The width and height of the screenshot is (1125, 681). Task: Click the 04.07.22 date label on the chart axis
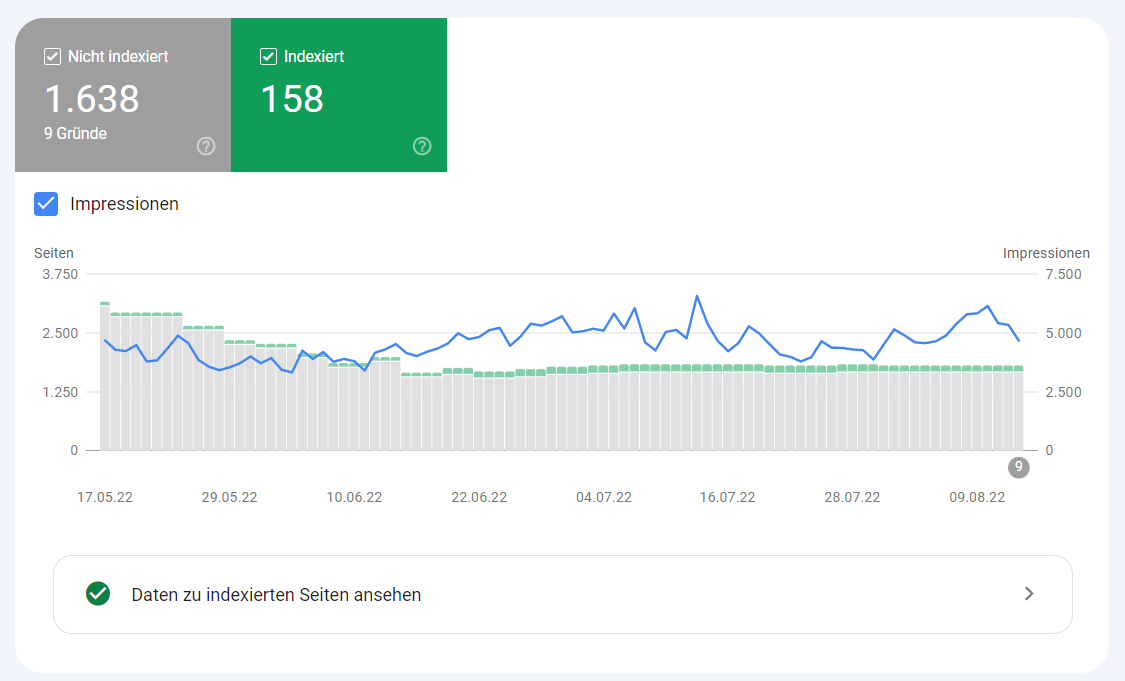(x=602, y=496)
